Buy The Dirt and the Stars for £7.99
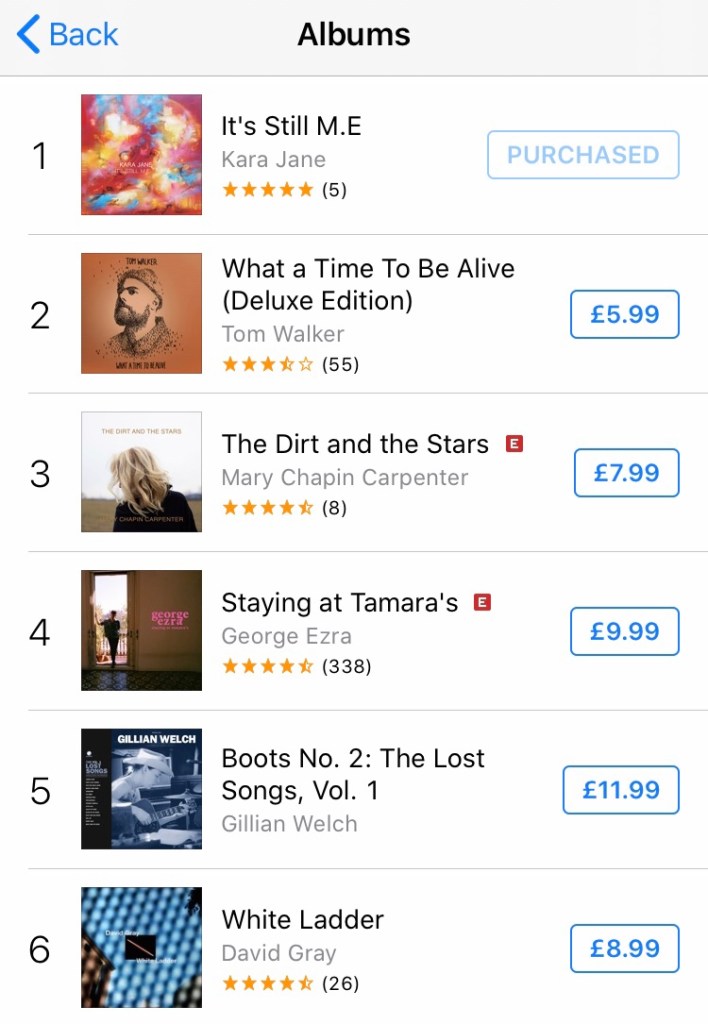 (x=626, y=473)
